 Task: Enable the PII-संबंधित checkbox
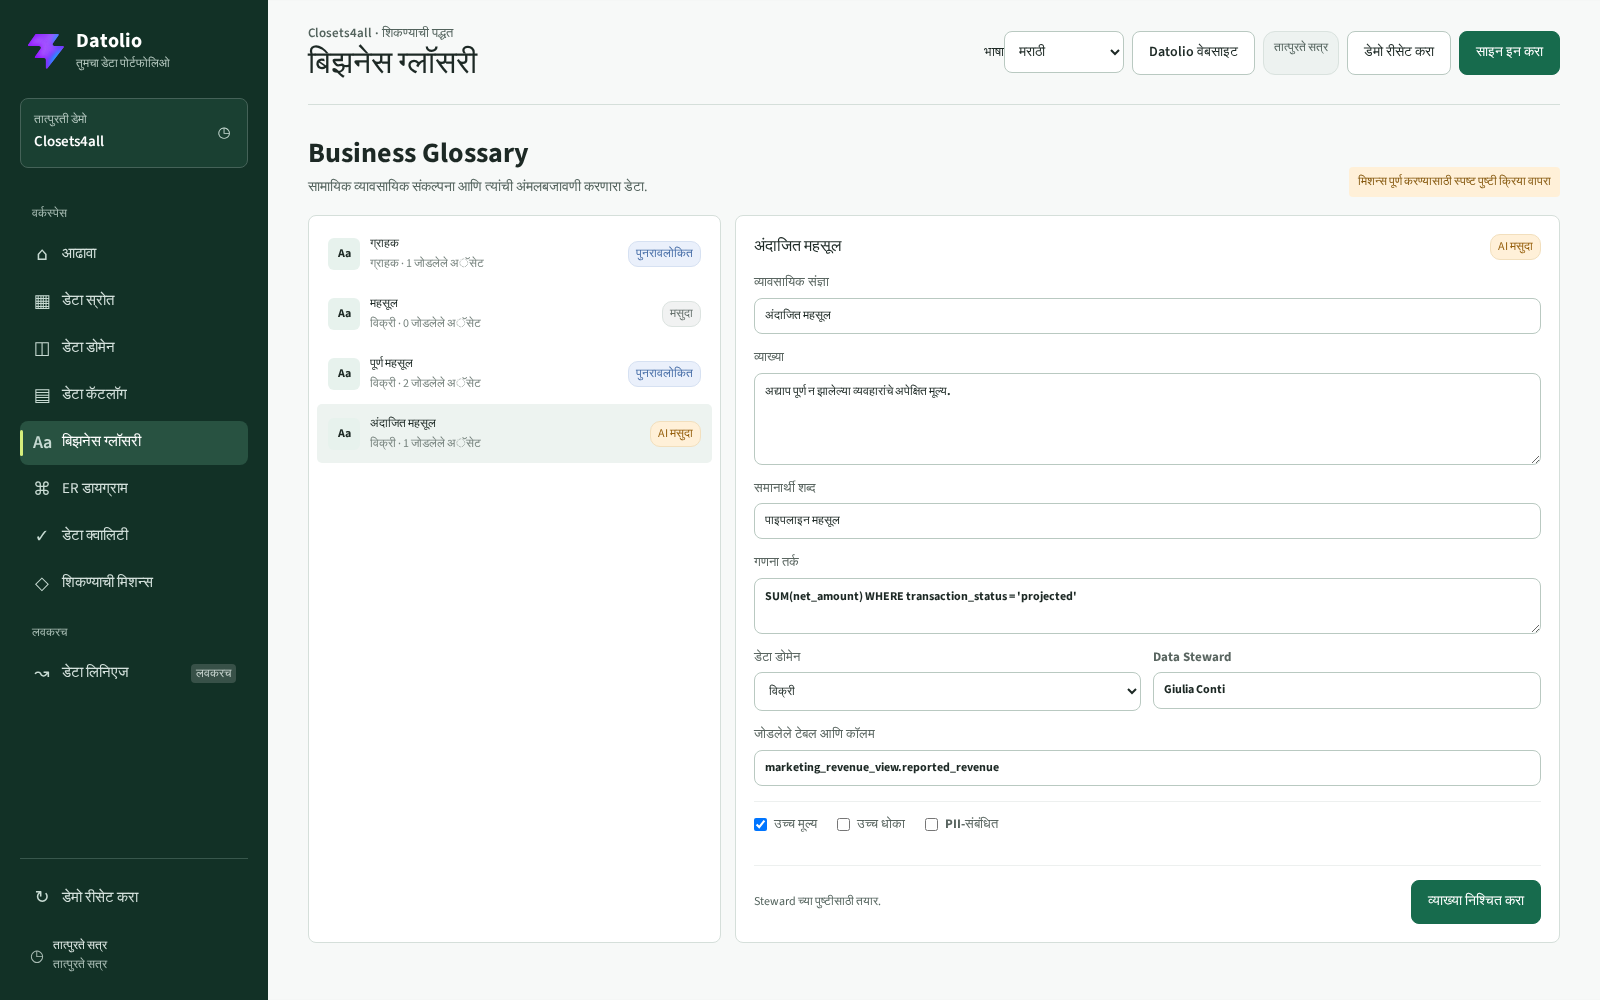click(x=931, y=825)
